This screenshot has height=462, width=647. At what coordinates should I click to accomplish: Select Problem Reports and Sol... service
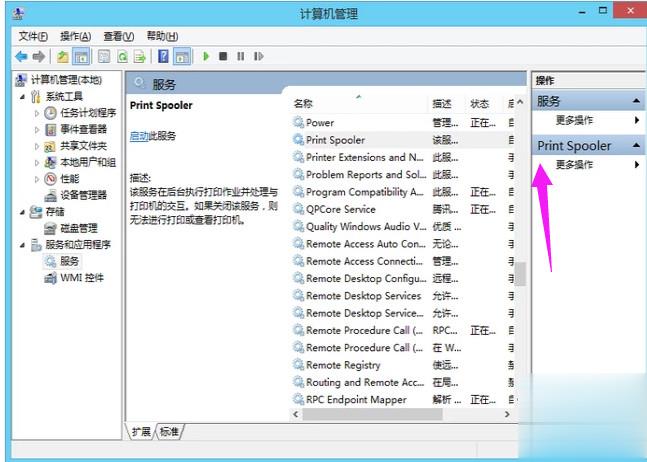pos(403,174)
